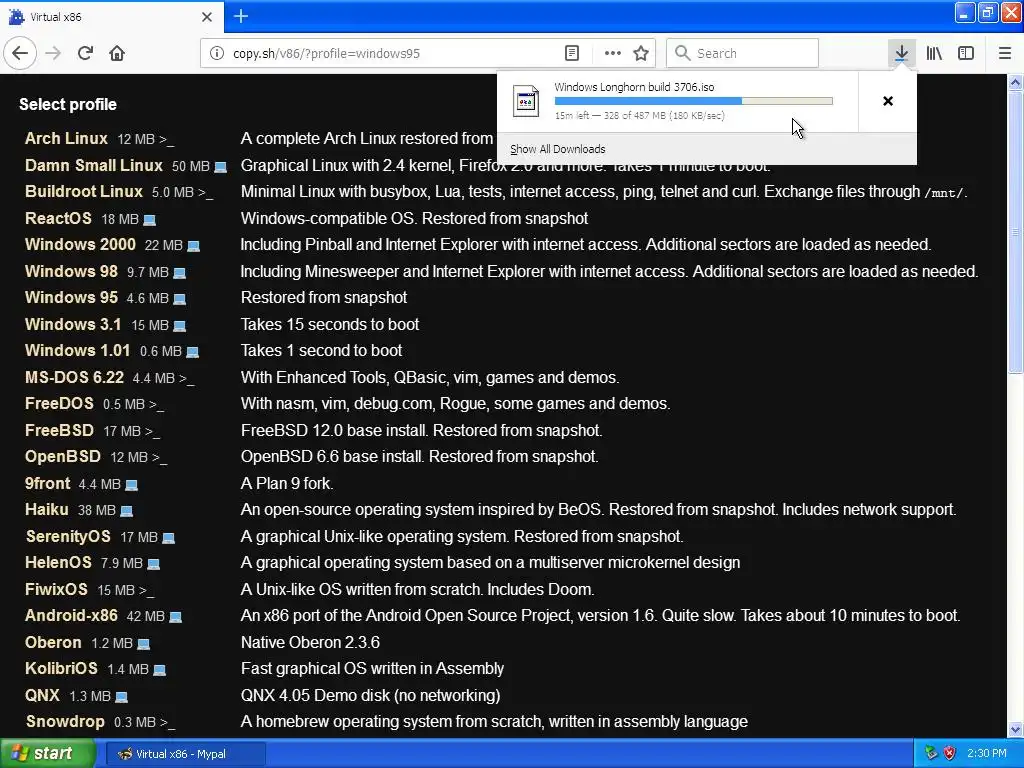Screen dimensions: 1024x768
Task: Open the Buildroot Linux profile
Action: pyautogui.click(x=84, y=191)
